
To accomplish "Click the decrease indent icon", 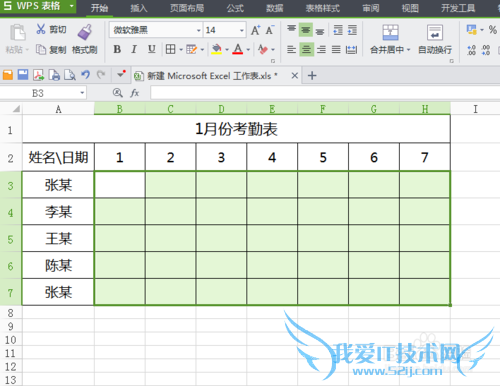I will 338,30.
